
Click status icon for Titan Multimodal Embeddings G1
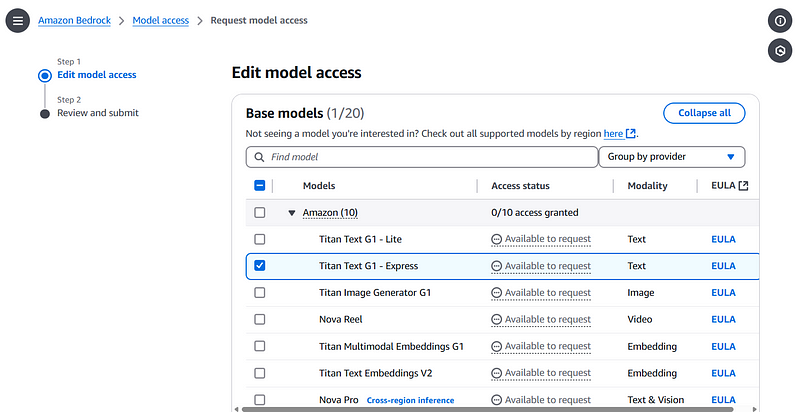click(x=496, y=347)
